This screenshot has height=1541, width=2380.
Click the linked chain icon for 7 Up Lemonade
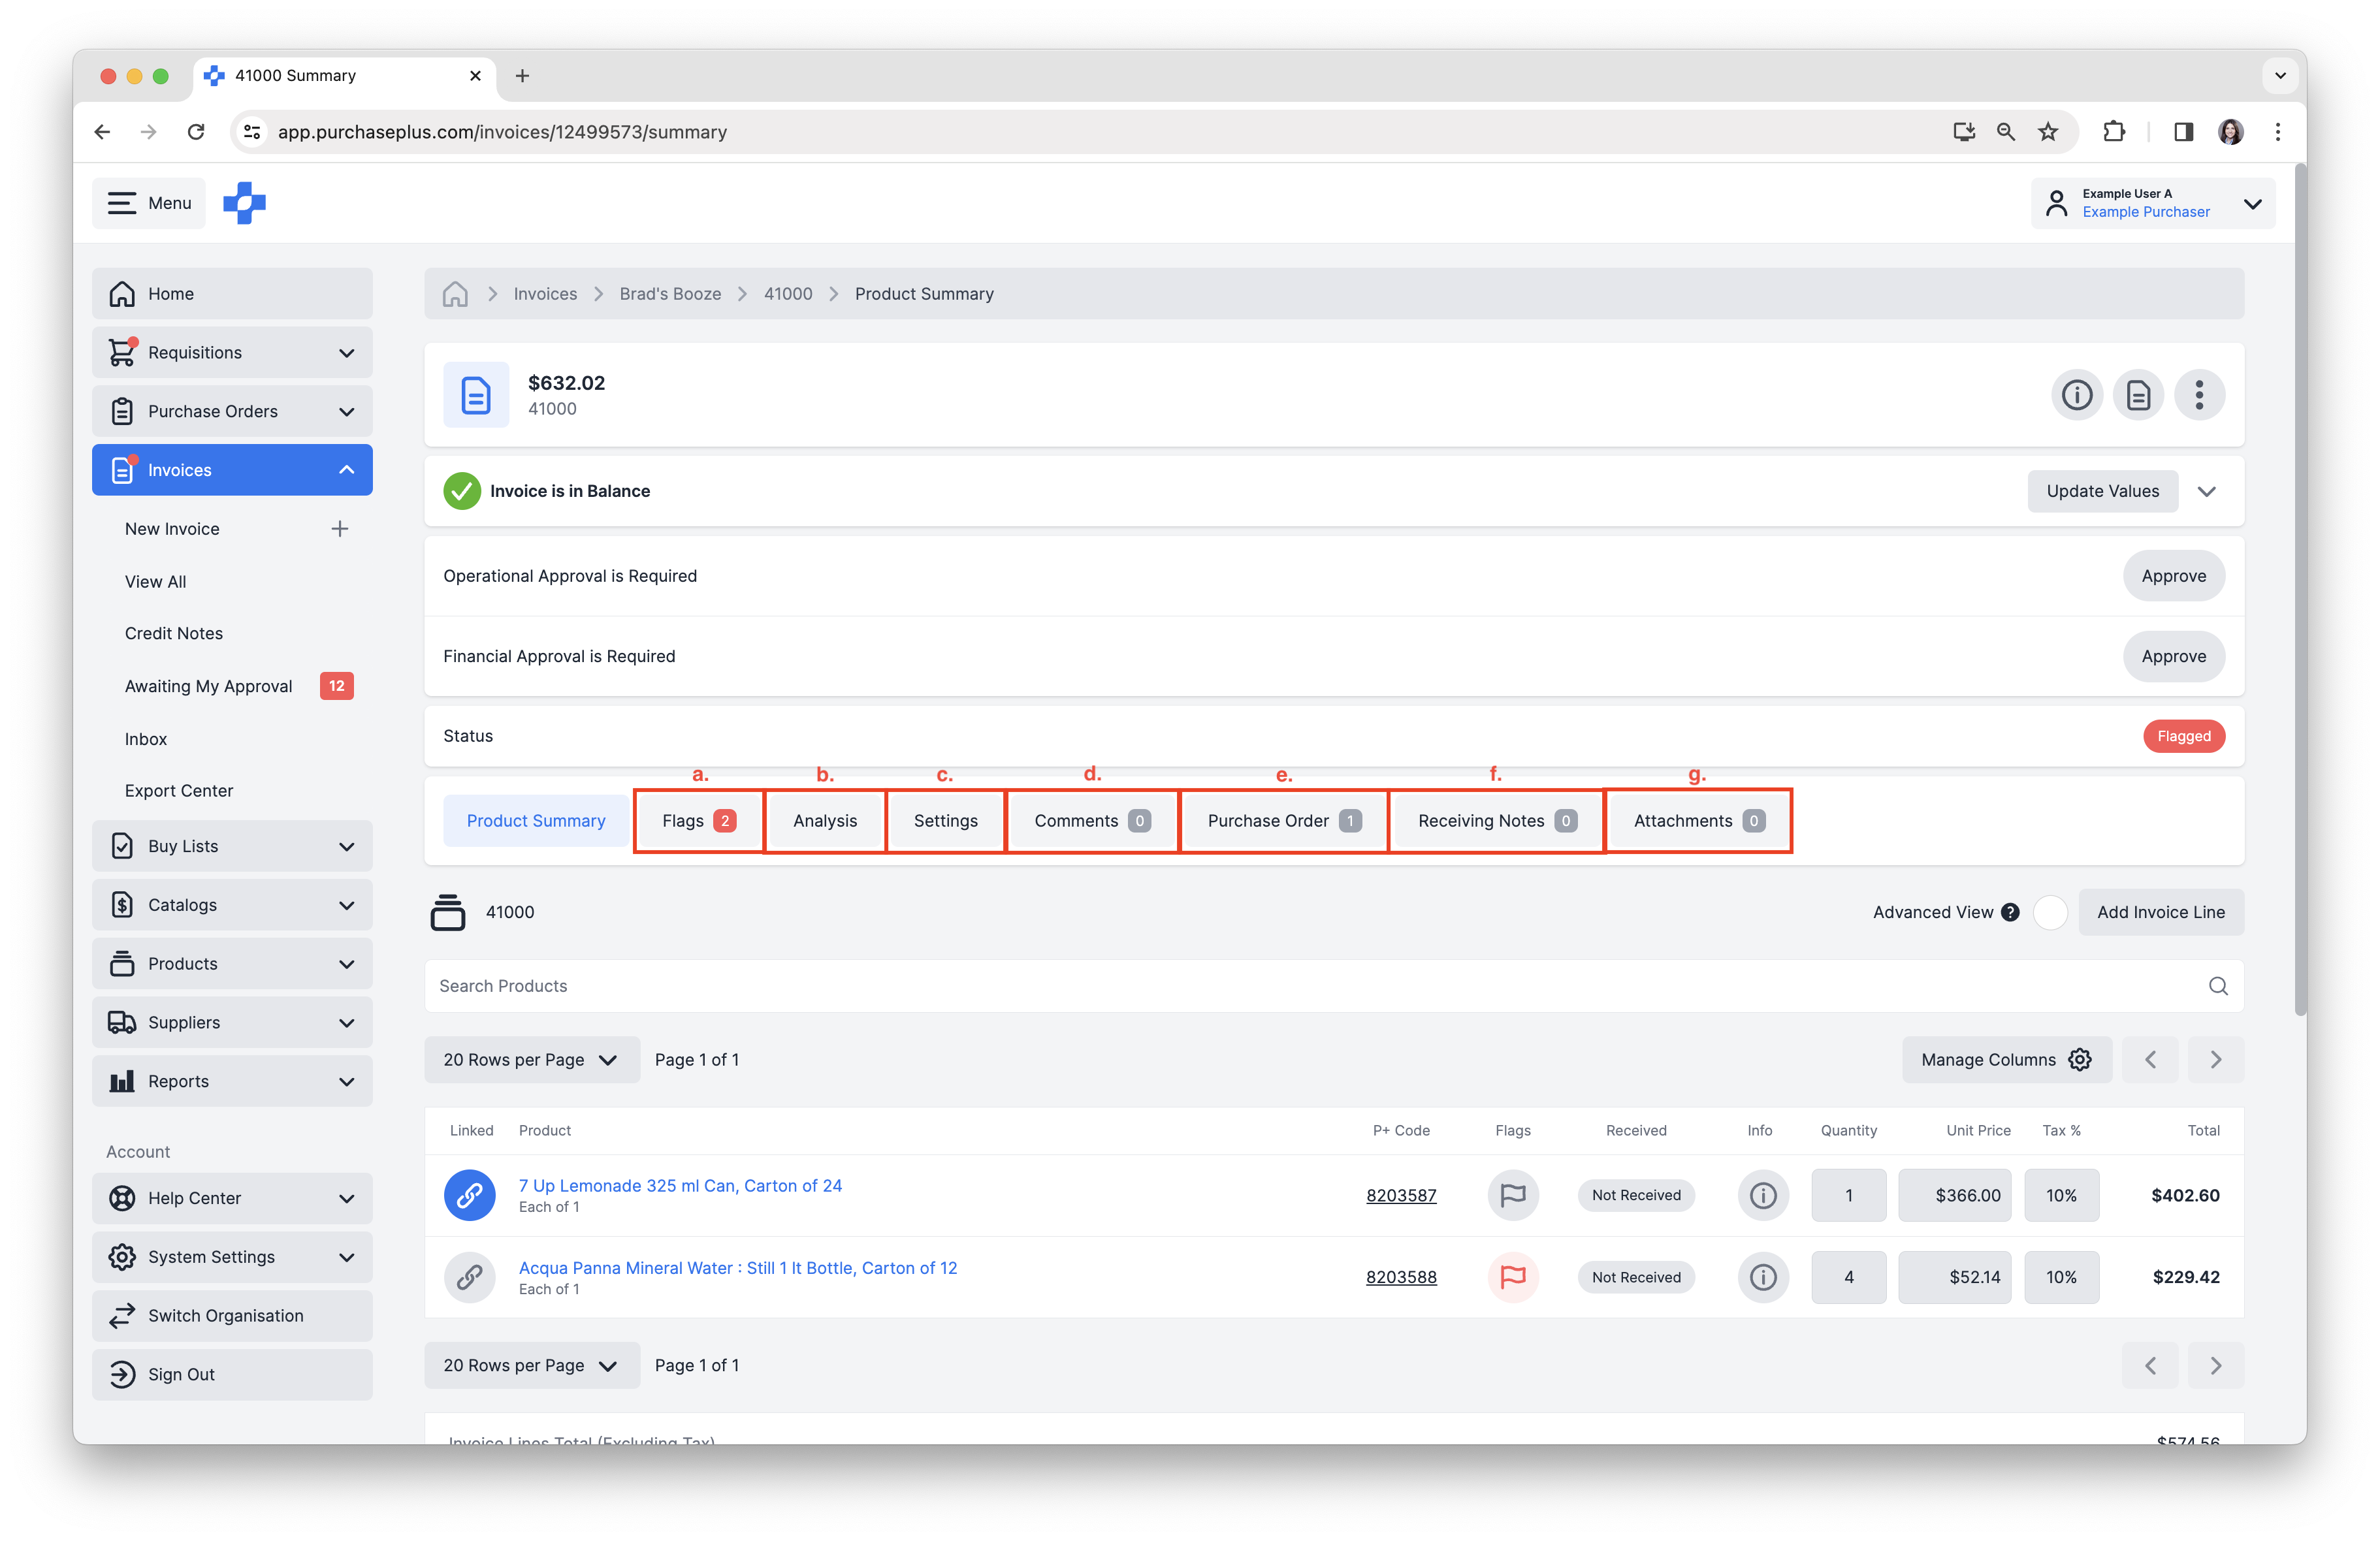click(469, 1195)
